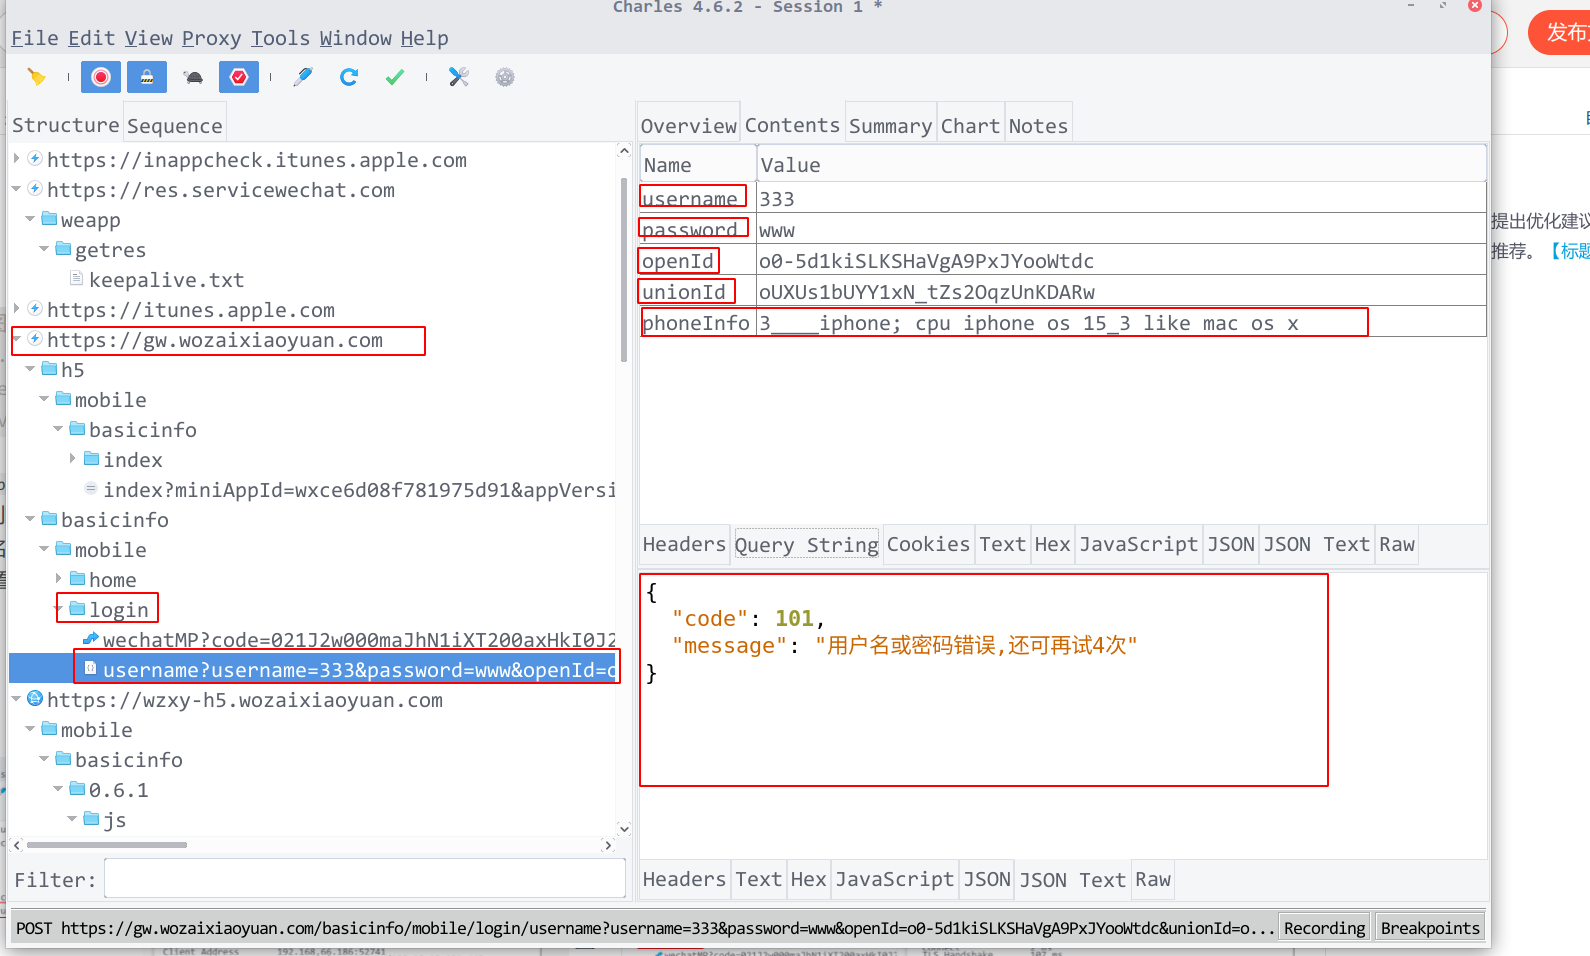Open the Window menu

(356, 38)
